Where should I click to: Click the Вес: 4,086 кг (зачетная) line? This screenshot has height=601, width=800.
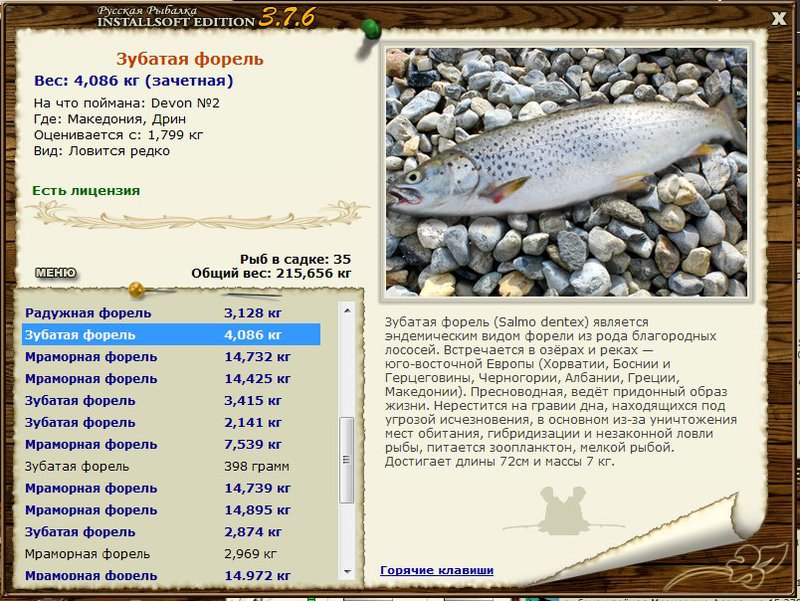coord(134,81)
